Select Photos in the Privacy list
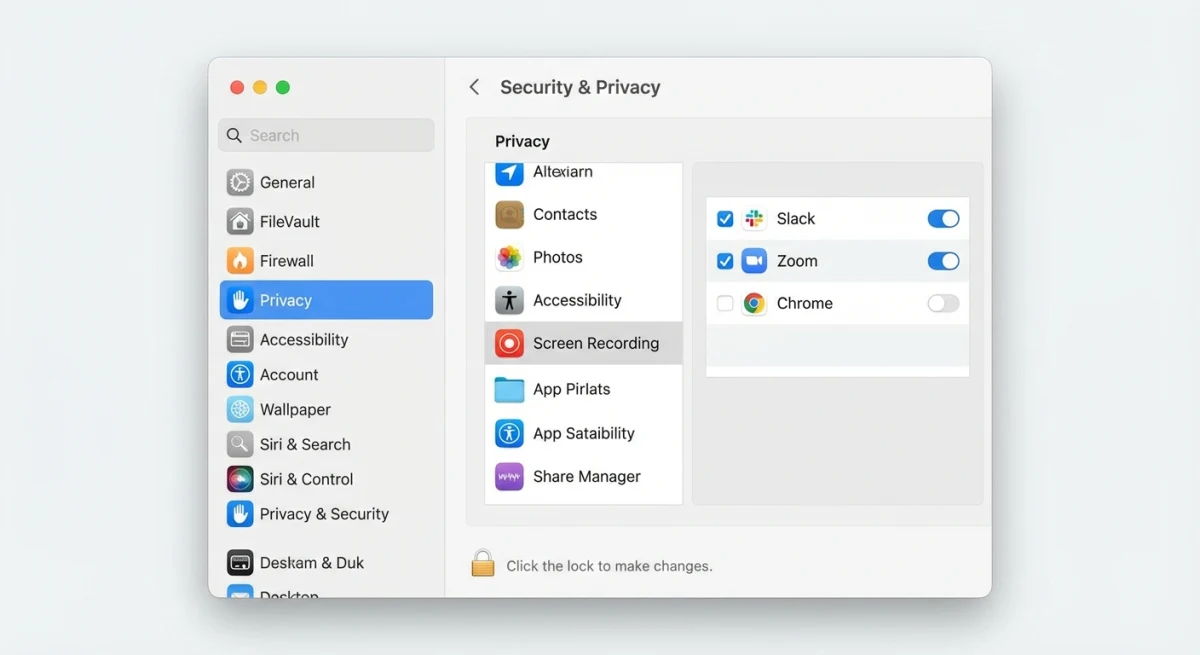Viewport: 1200px width, 655px height. (584, 257)
